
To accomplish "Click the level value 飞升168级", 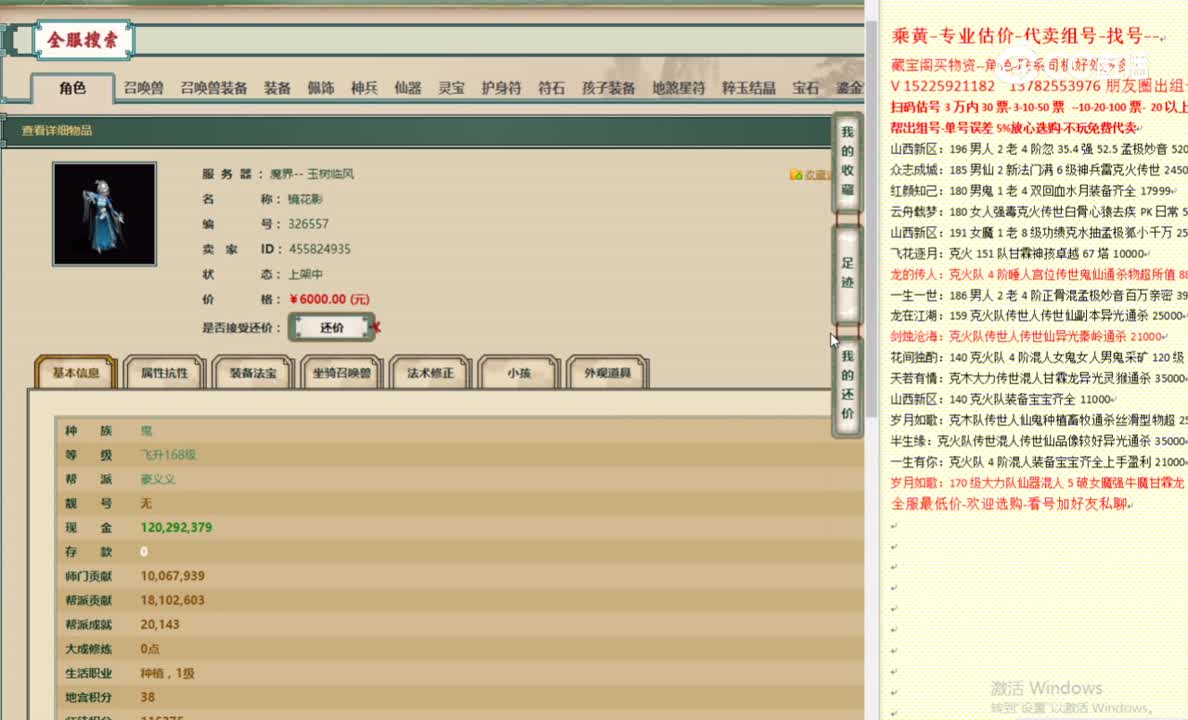I will 168,455.
